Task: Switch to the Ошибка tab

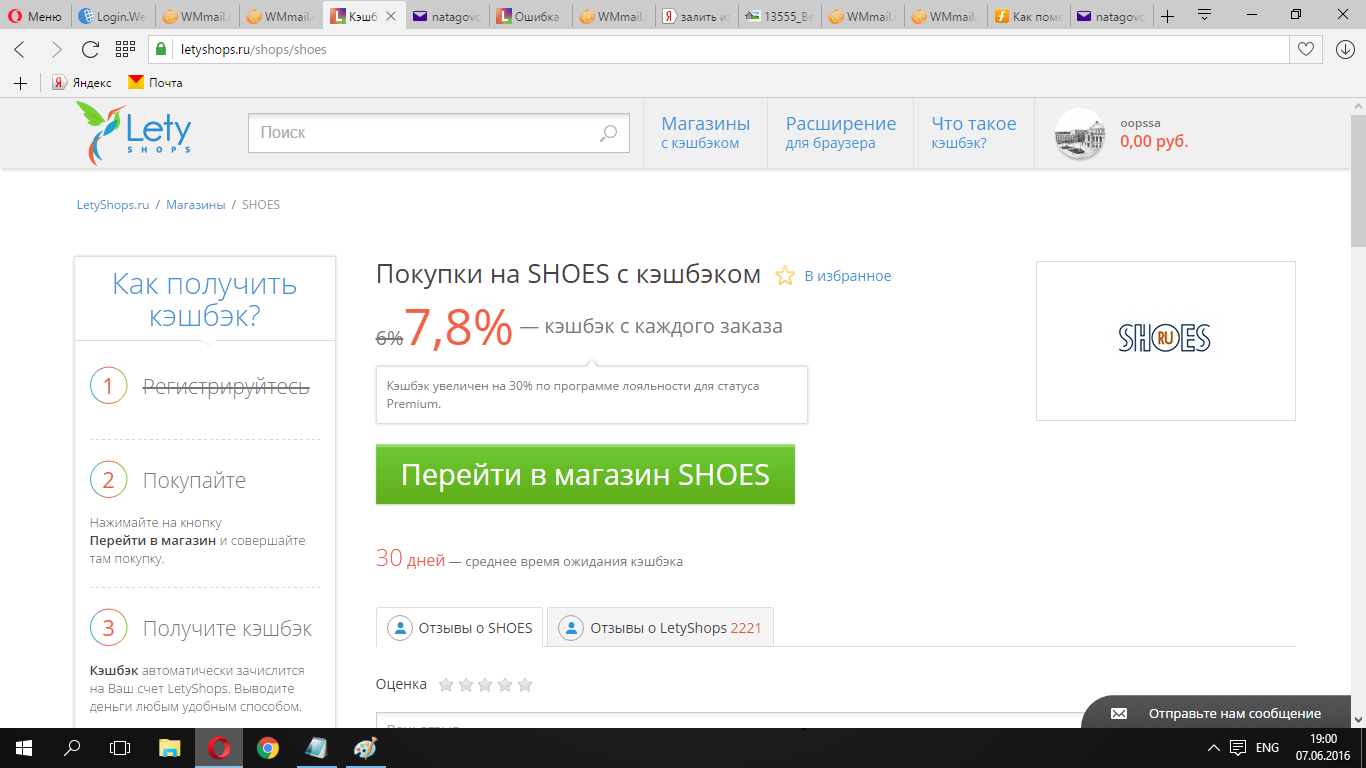Action: pos(531,16)
